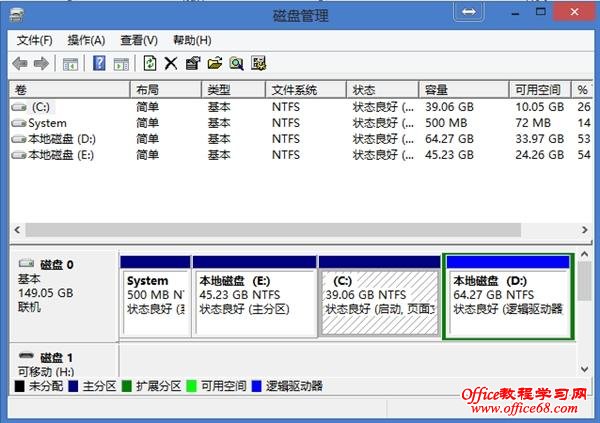Select the 本地磁盘 (E:) 45.23 GB partition block

[255, 297]
